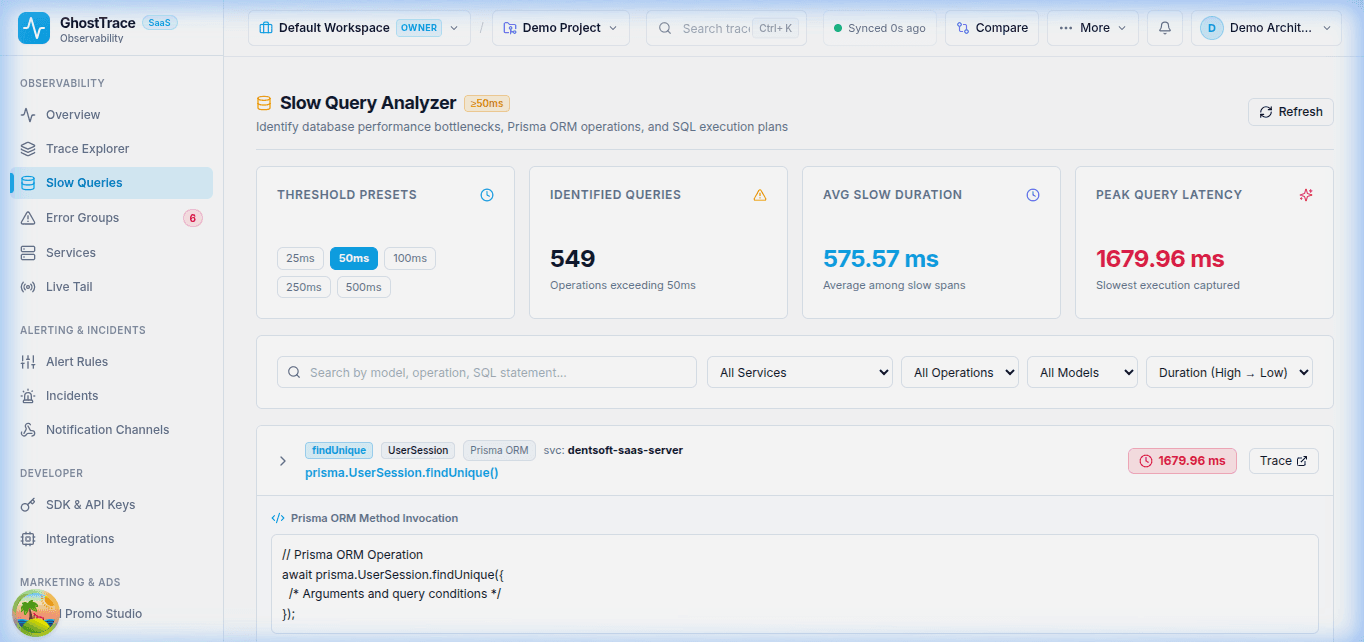Open the All Models filter dropdown

click(1082, 372)
